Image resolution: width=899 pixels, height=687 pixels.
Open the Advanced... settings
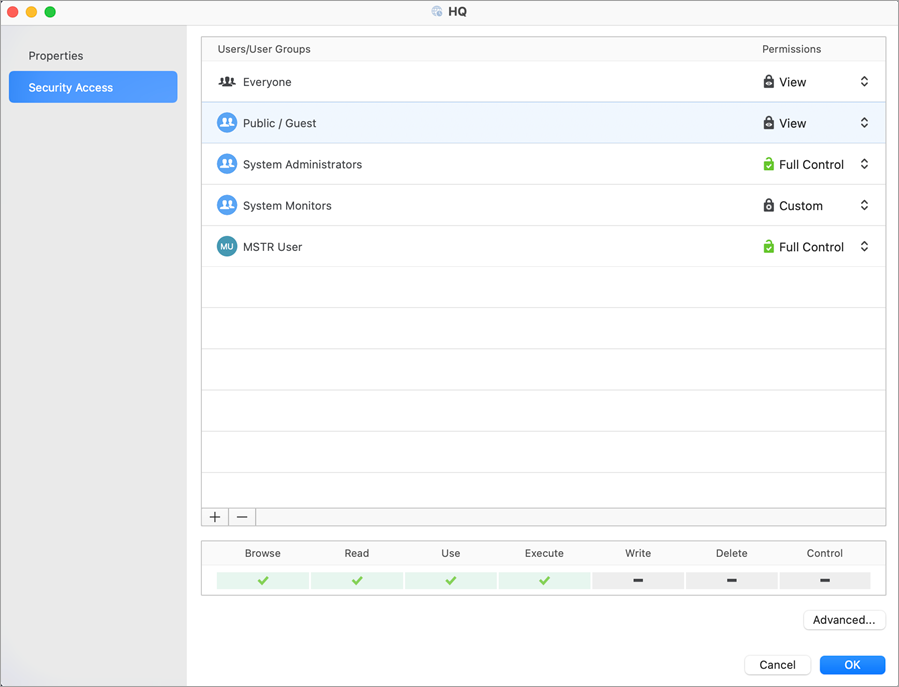point(844,620)
